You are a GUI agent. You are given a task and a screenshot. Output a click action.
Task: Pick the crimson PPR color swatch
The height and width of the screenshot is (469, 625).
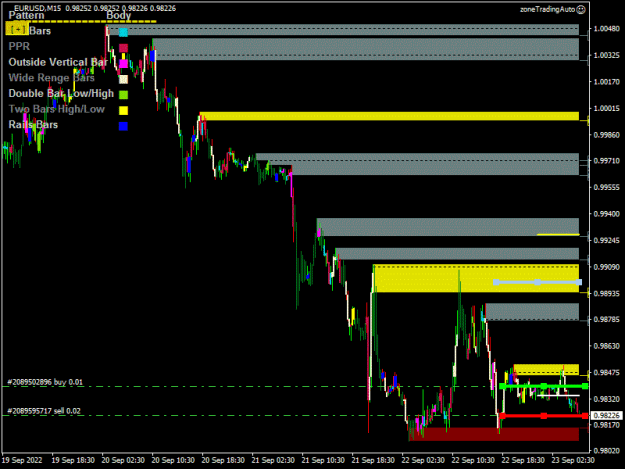pos(124,48)
